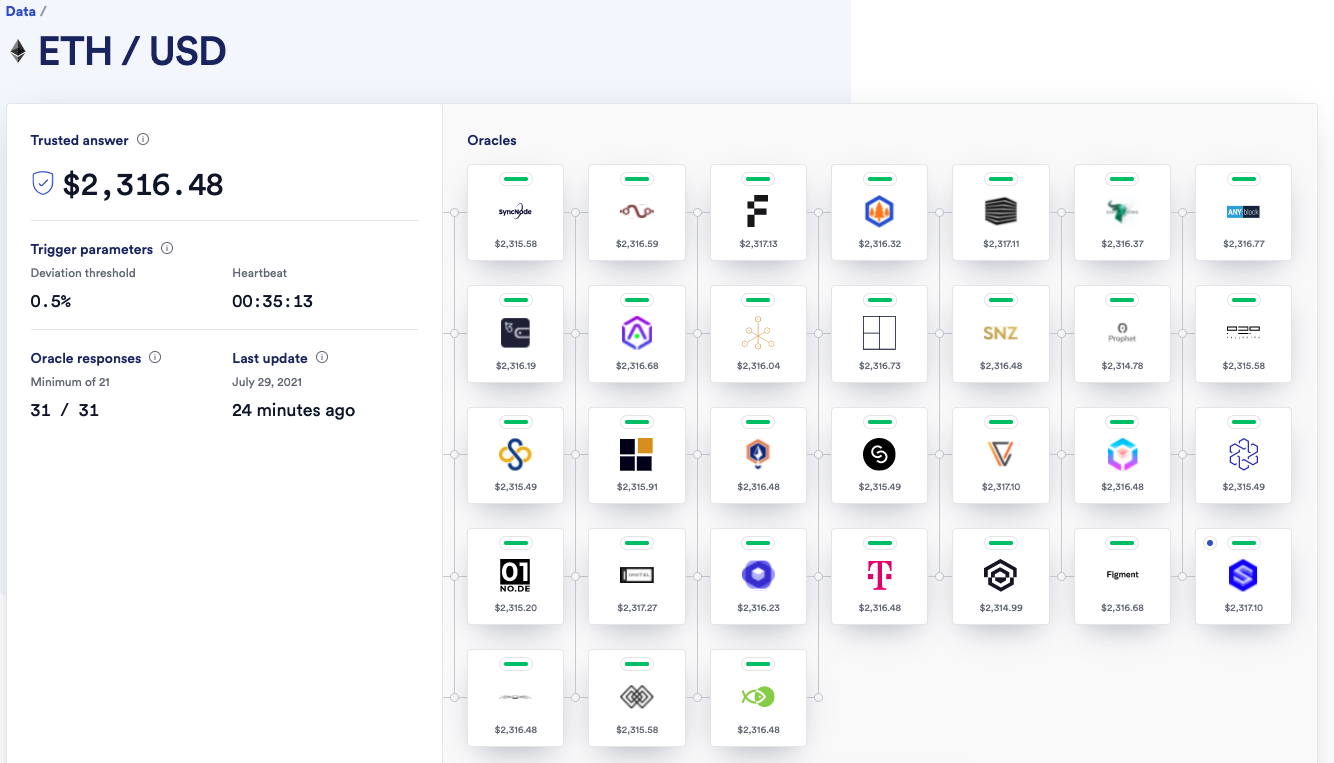Open the Prophet oracle card

[1123, 334]
